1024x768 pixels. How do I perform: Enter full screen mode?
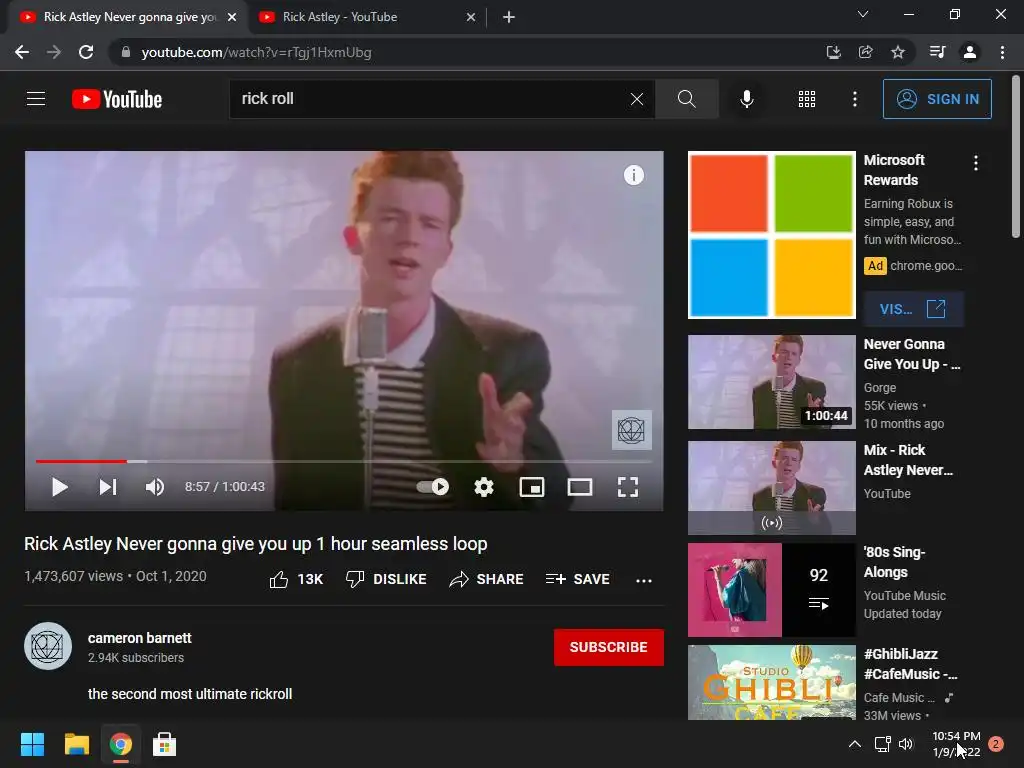pyautogui.click(x=628, y=487)
